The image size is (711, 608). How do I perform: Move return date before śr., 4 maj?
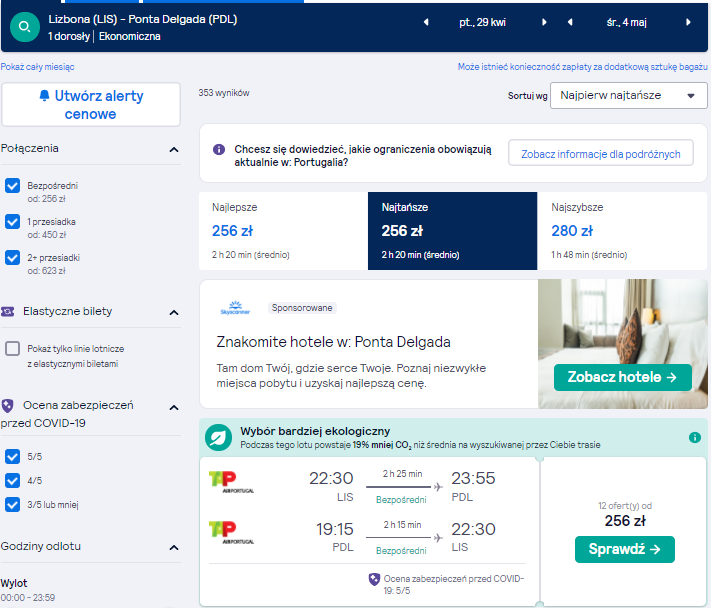570,22
